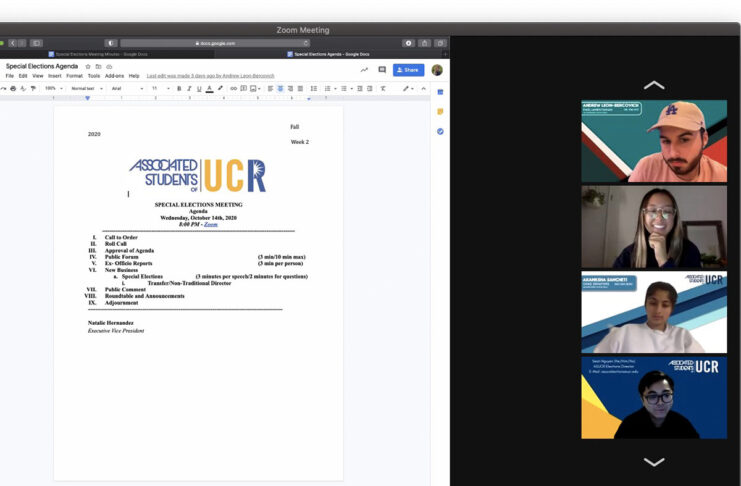Open the Tools menu
Image resolution: width=741 pixels, height=486 pixels.
tap(94, 76)
